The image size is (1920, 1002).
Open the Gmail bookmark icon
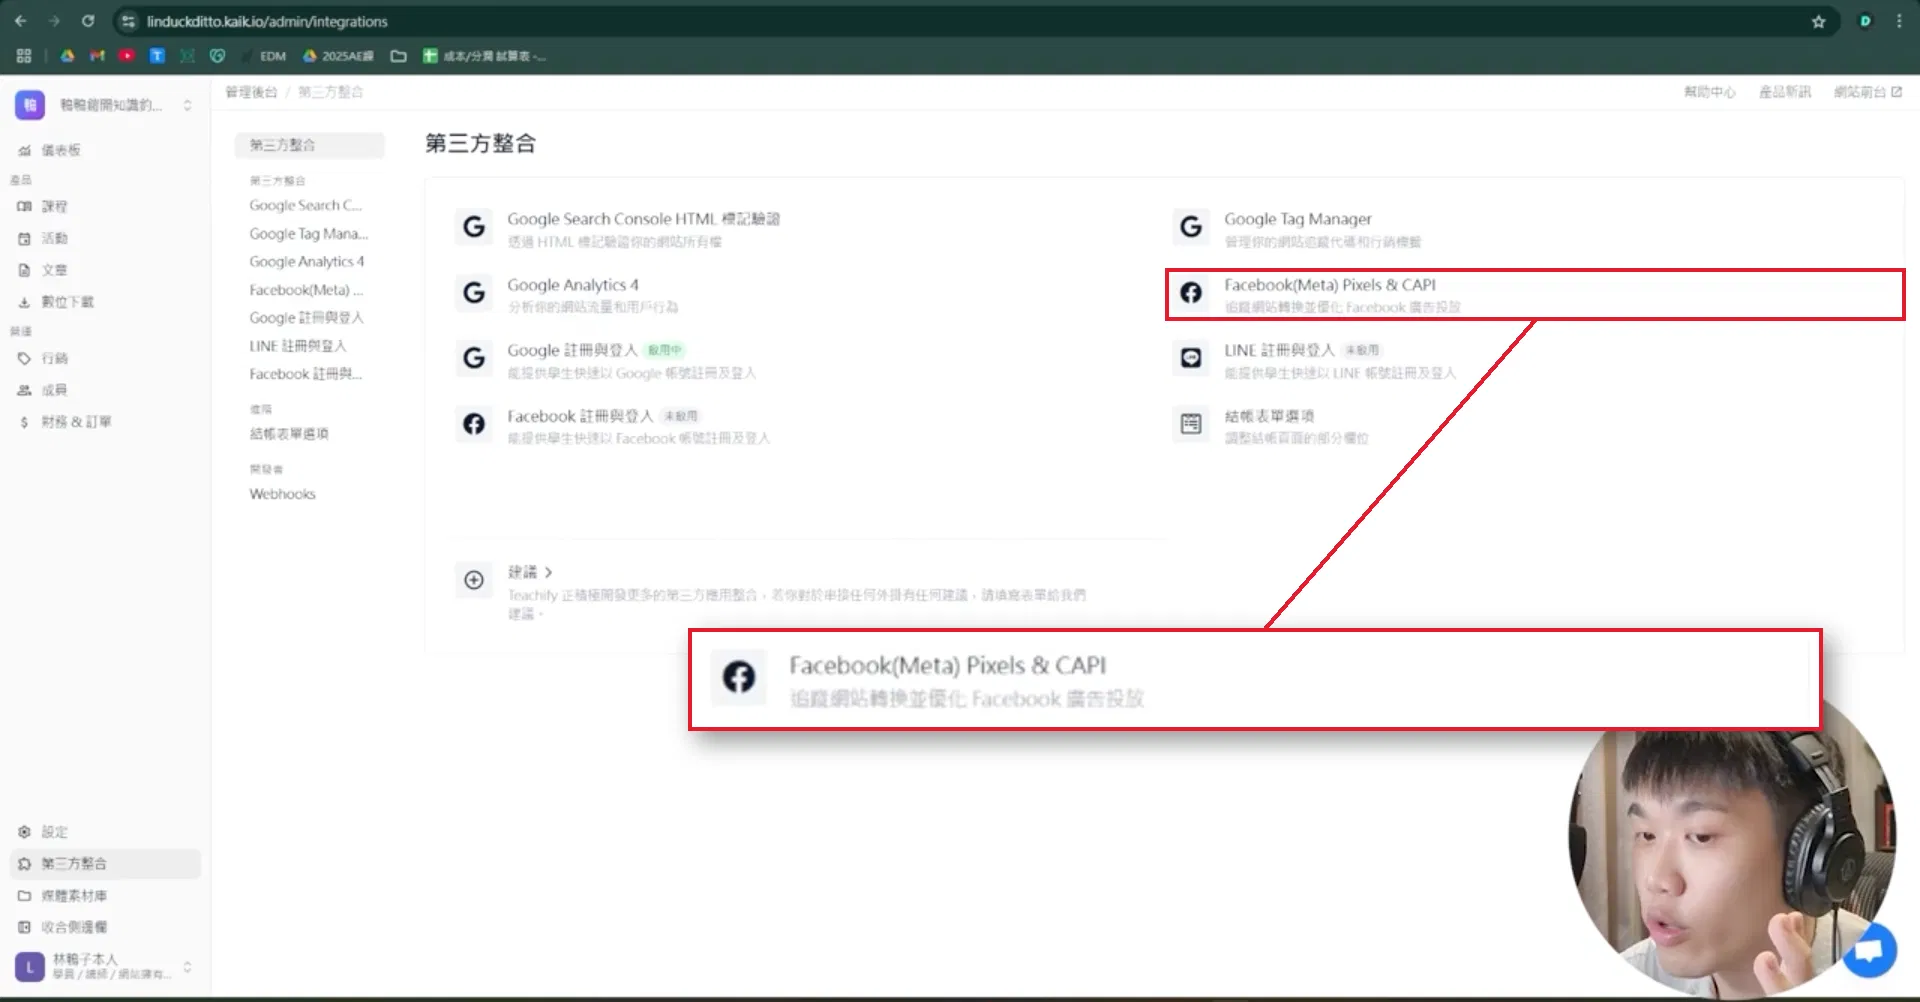click(97, 56)
